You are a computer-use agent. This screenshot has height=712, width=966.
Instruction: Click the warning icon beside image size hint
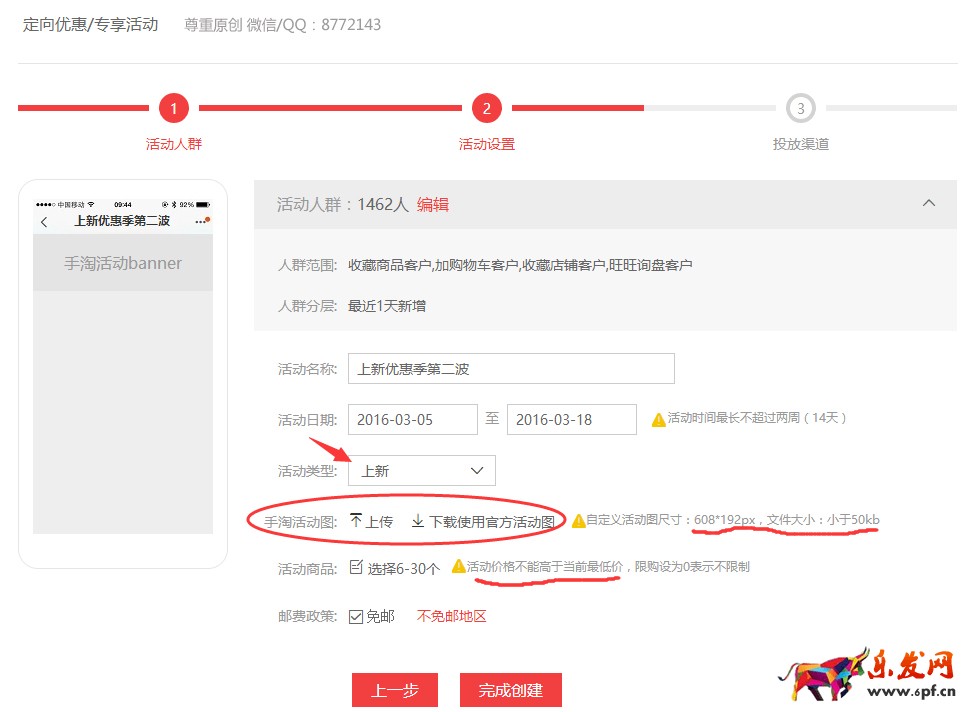(578, 521)
